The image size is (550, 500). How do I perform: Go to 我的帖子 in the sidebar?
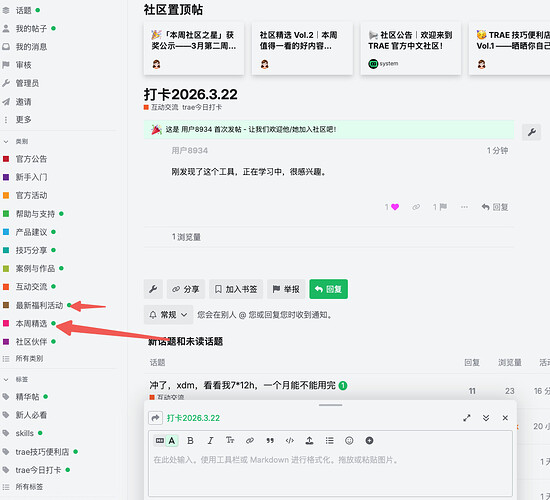tap(31, 28)
